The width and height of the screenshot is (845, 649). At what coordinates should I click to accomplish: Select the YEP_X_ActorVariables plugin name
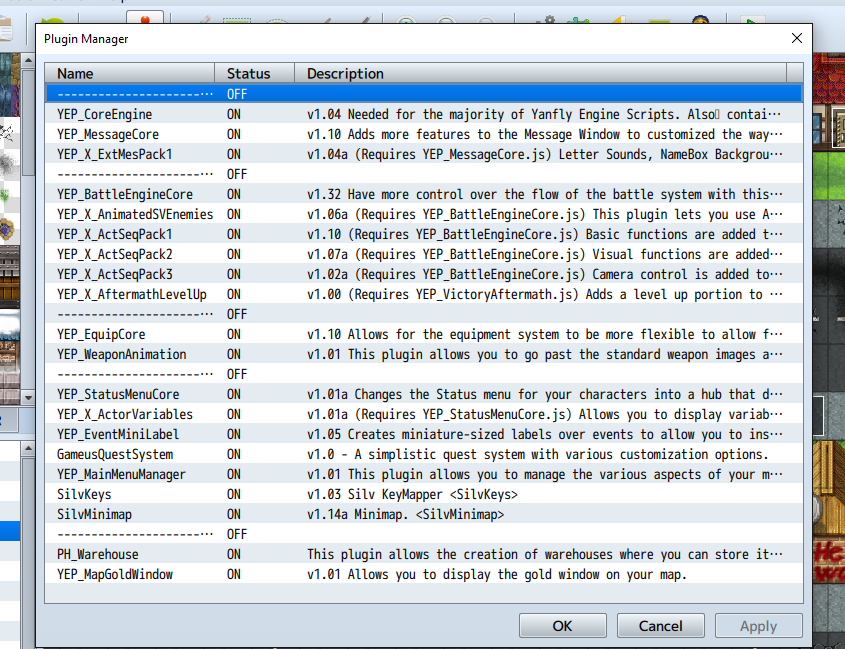point(125,414)
